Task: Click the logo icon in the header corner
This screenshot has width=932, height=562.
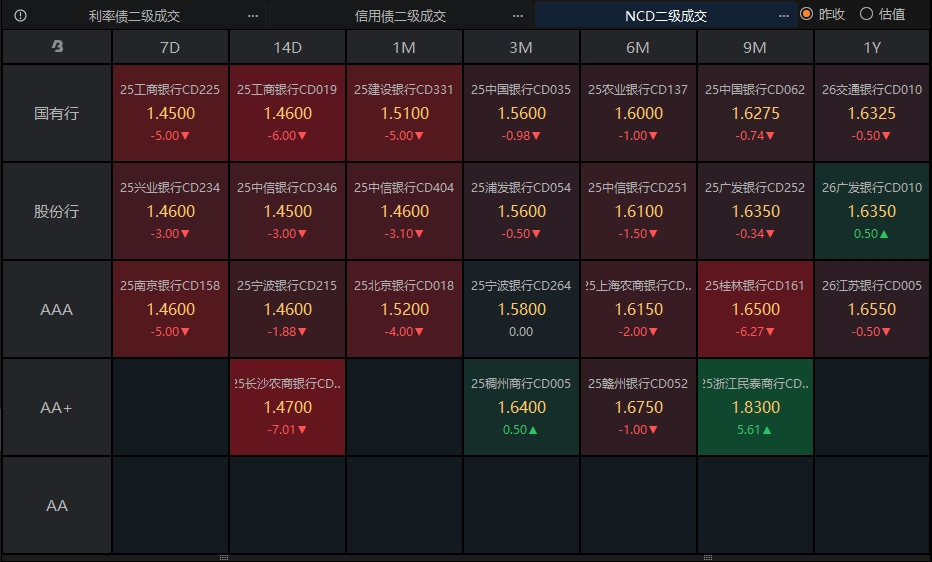Action: pos(57,46)
